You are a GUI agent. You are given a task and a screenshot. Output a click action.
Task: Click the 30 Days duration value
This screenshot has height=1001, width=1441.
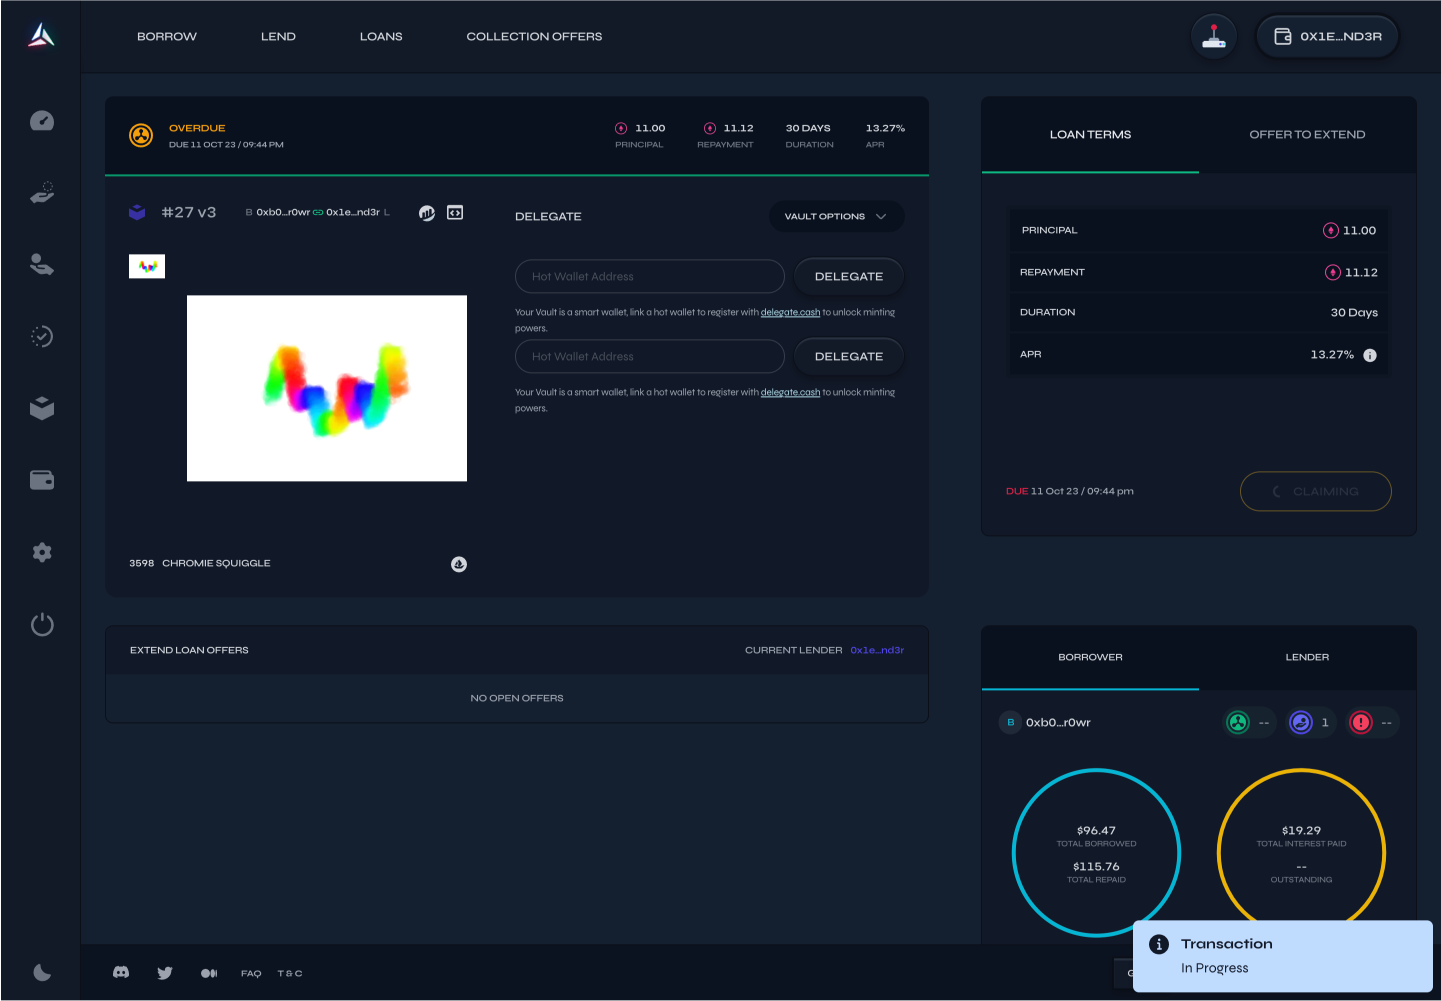1354,313
